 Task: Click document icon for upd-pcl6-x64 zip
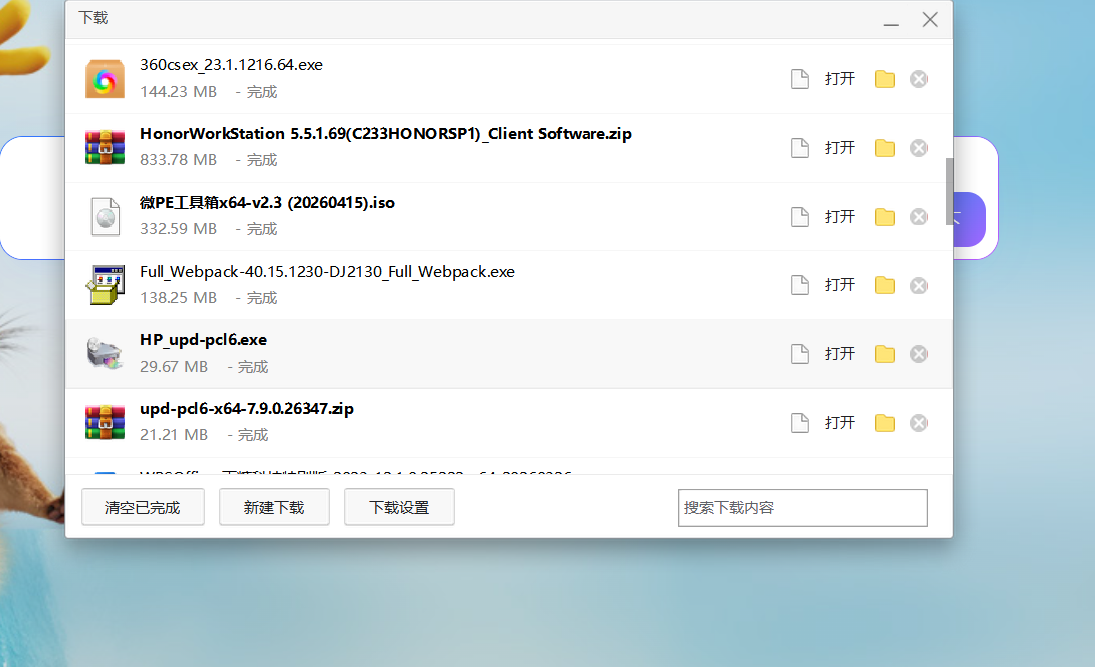point(800,423)
